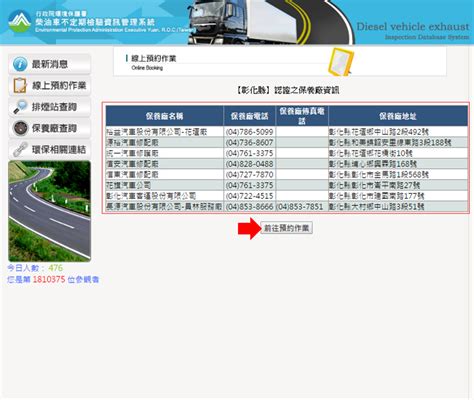Select phone number (04)722-4515
The width and height of the screenshot is (474, 400).
click(249, 196)
